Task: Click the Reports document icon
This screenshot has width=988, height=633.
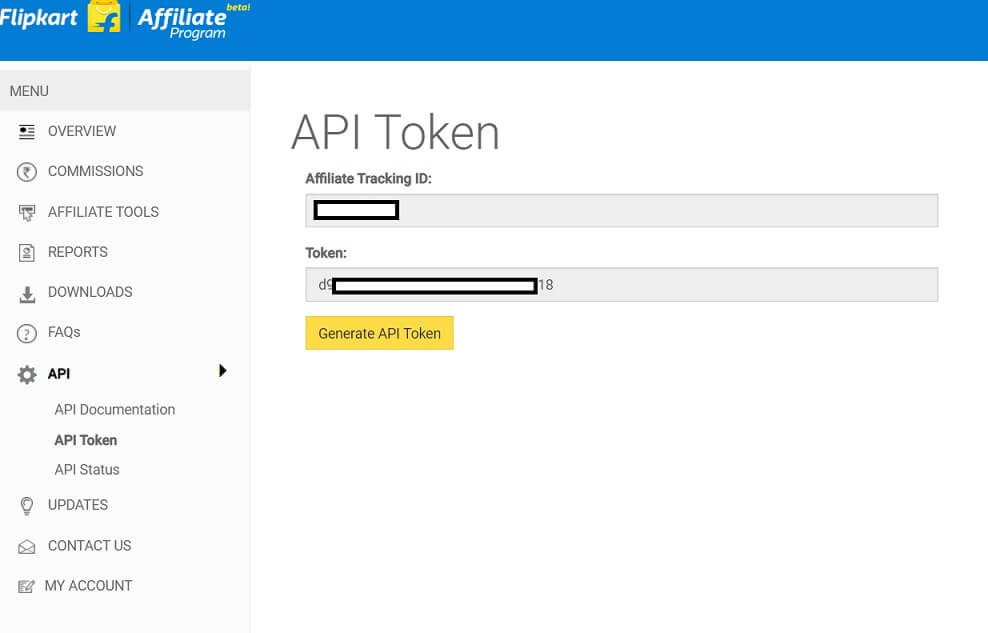Action: 26,253
